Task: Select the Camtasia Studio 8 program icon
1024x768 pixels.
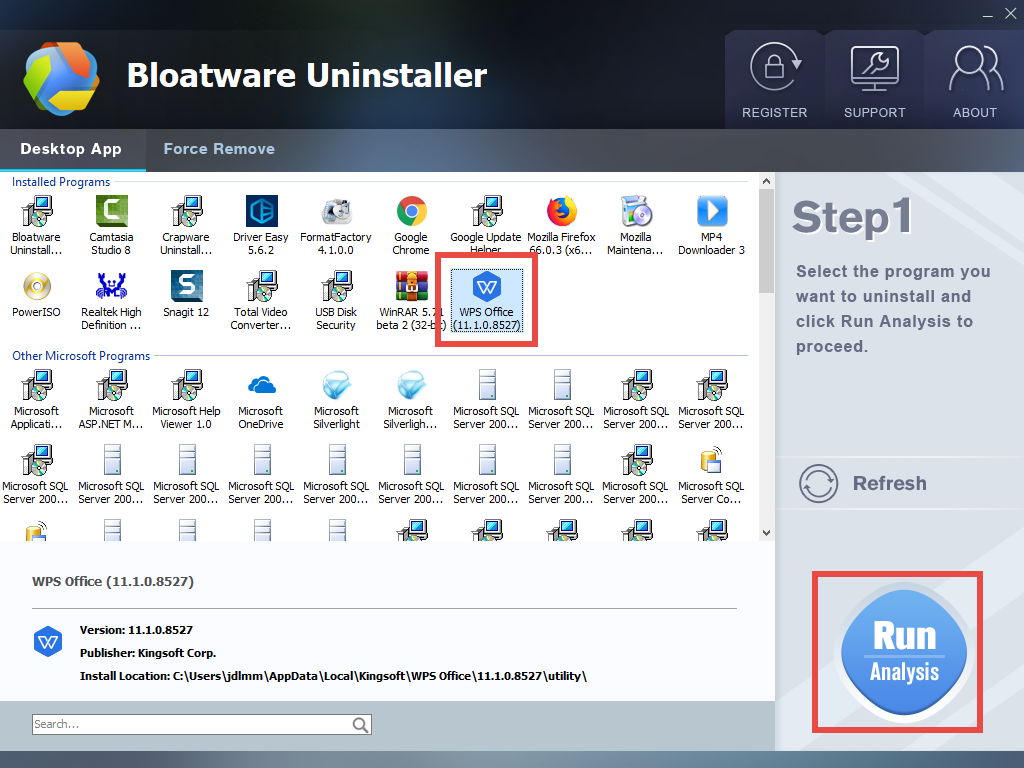Action: 111,225
